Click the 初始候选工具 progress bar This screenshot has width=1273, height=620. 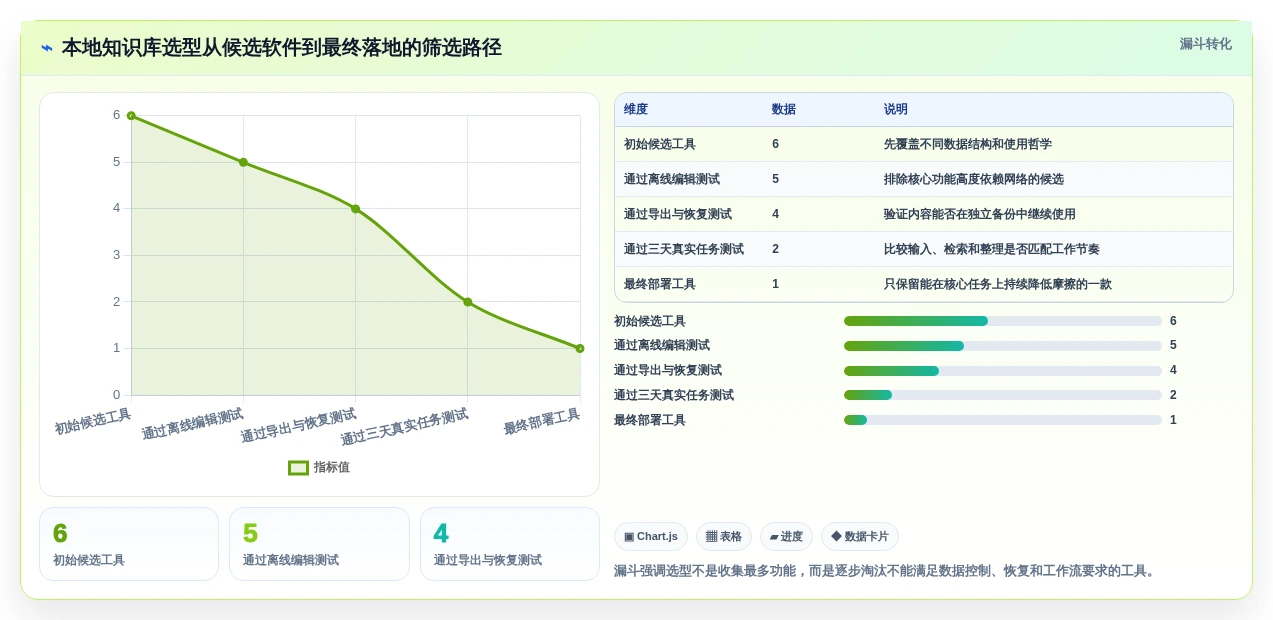pyautogui.click(x=1003, y=321)
